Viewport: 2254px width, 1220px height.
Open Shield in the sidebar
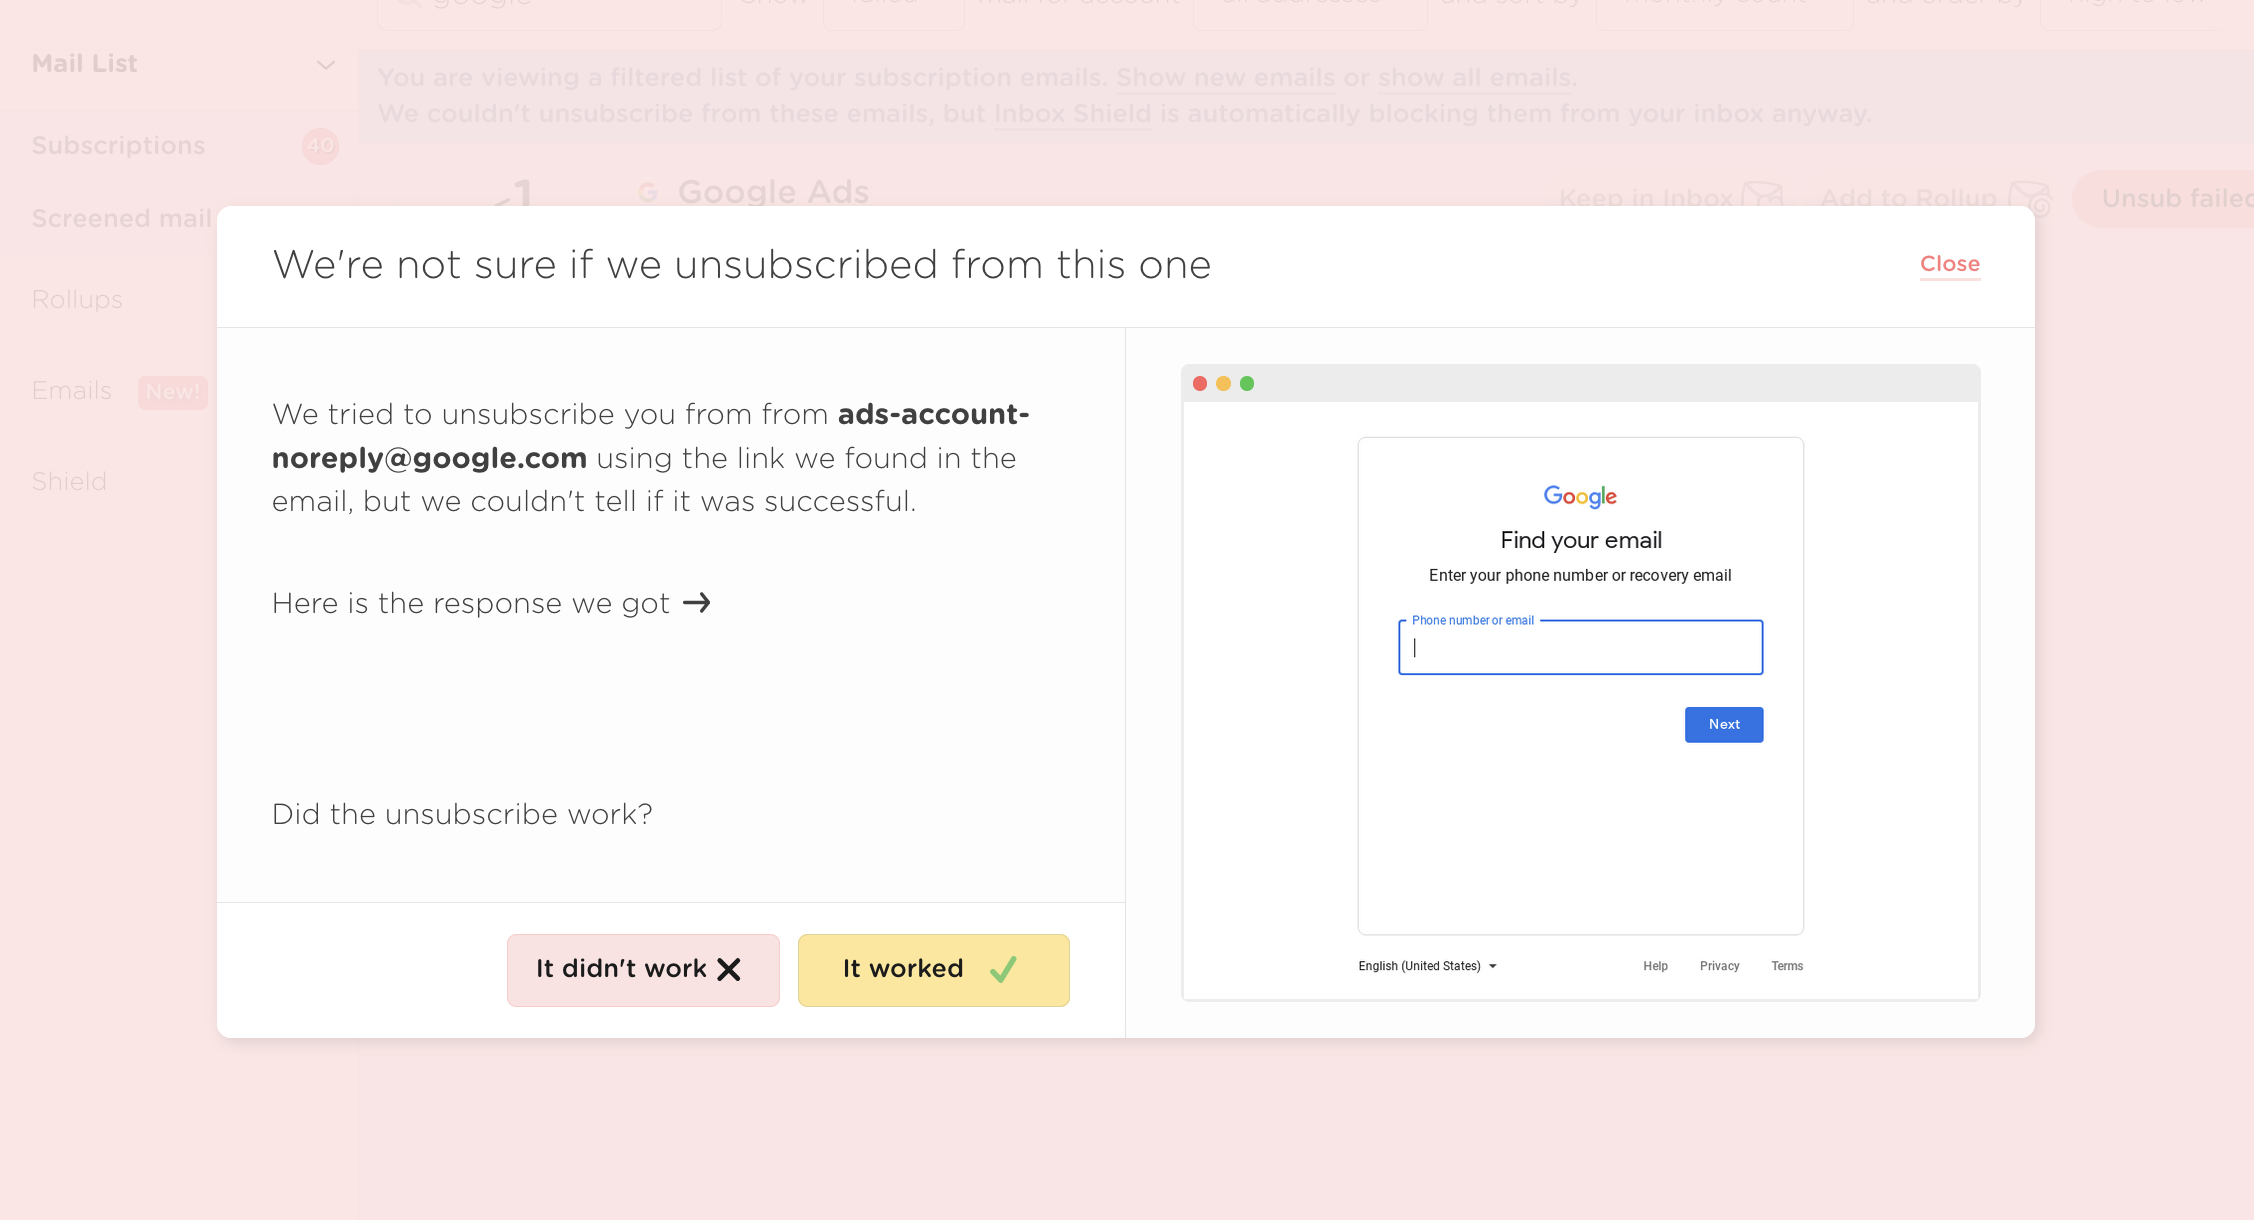[69, 482]
